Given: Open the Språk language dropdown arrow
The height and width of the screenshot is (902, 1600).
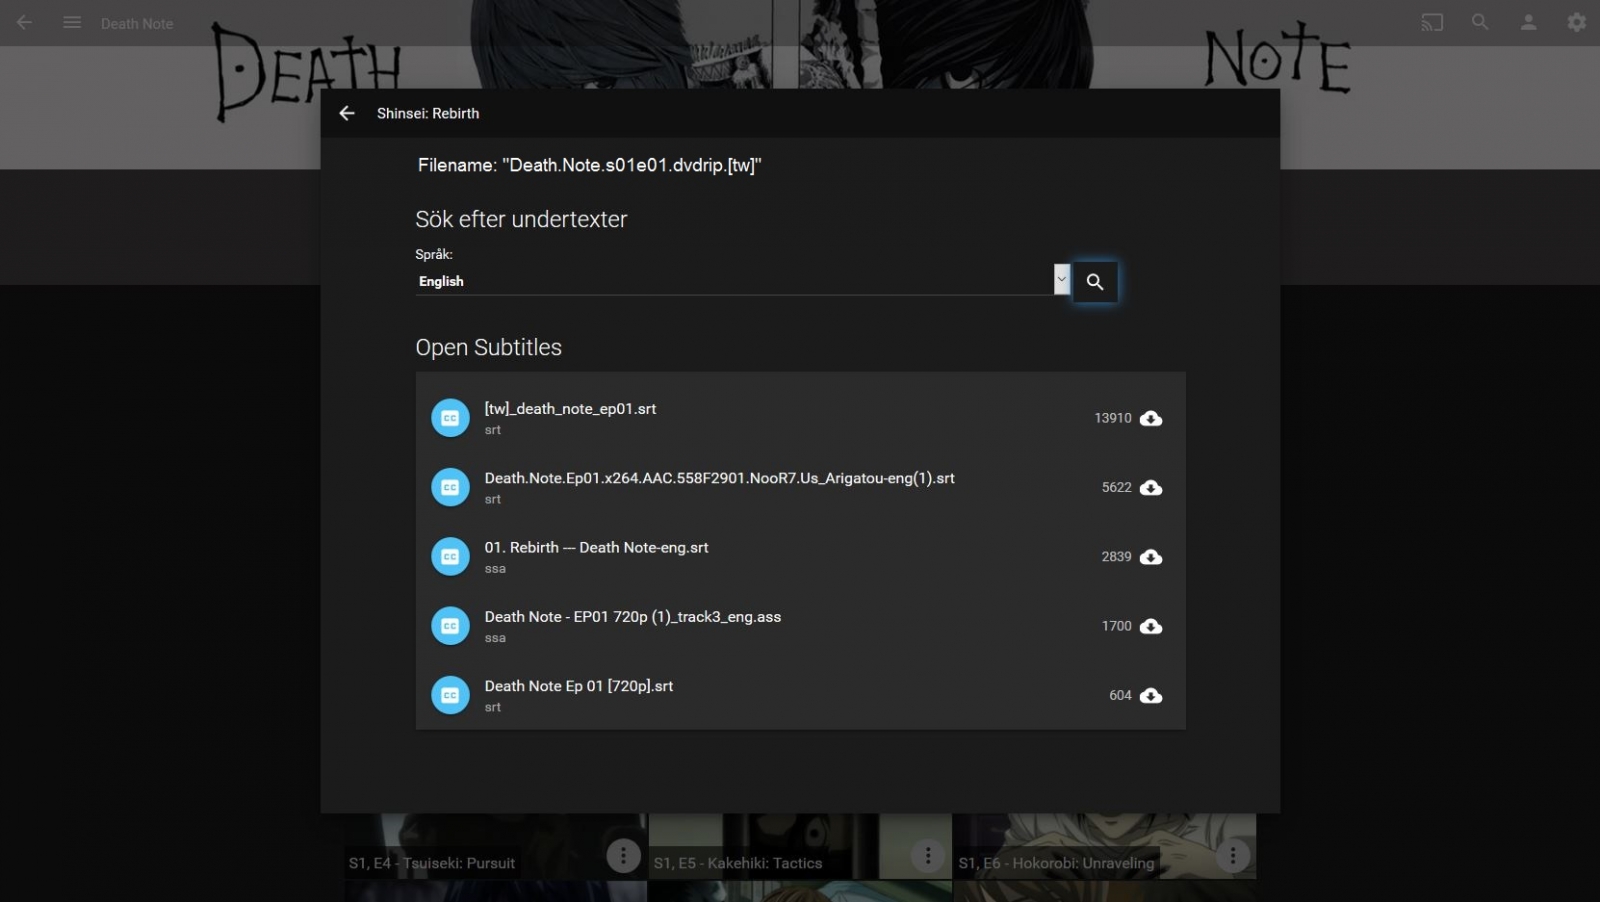Looking at the screenshot, I should pyautogui.click(x=1061, y=280).
